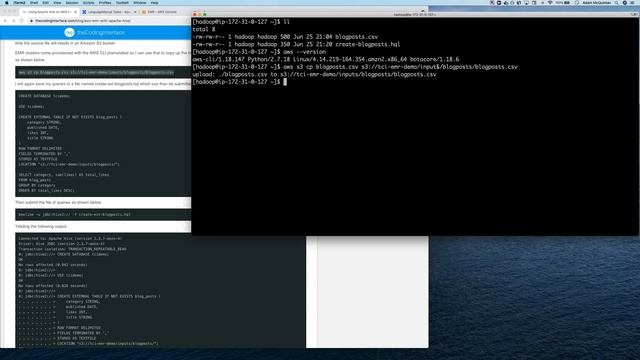
Task: Click 'Yielding the following output' text
Action: 41,227
